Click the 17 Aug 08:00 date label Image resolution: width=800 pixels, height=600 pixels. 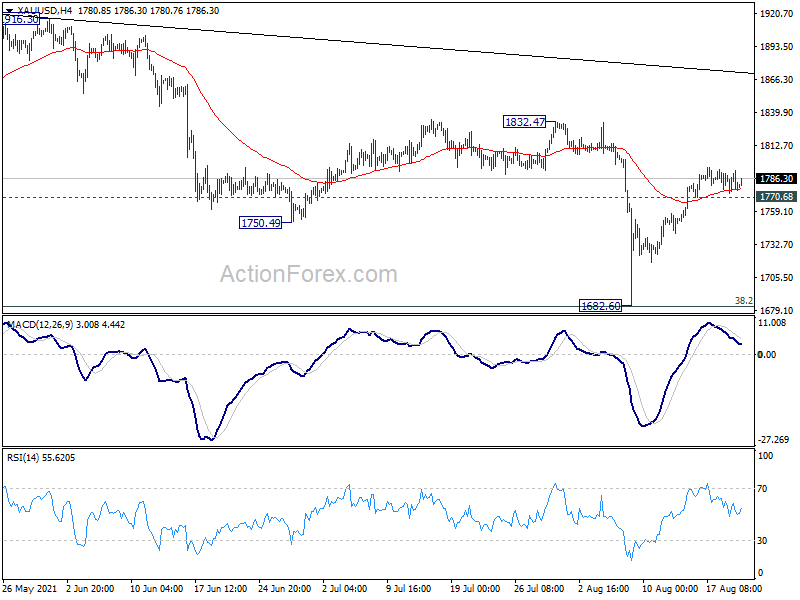[x=734, y=588]
